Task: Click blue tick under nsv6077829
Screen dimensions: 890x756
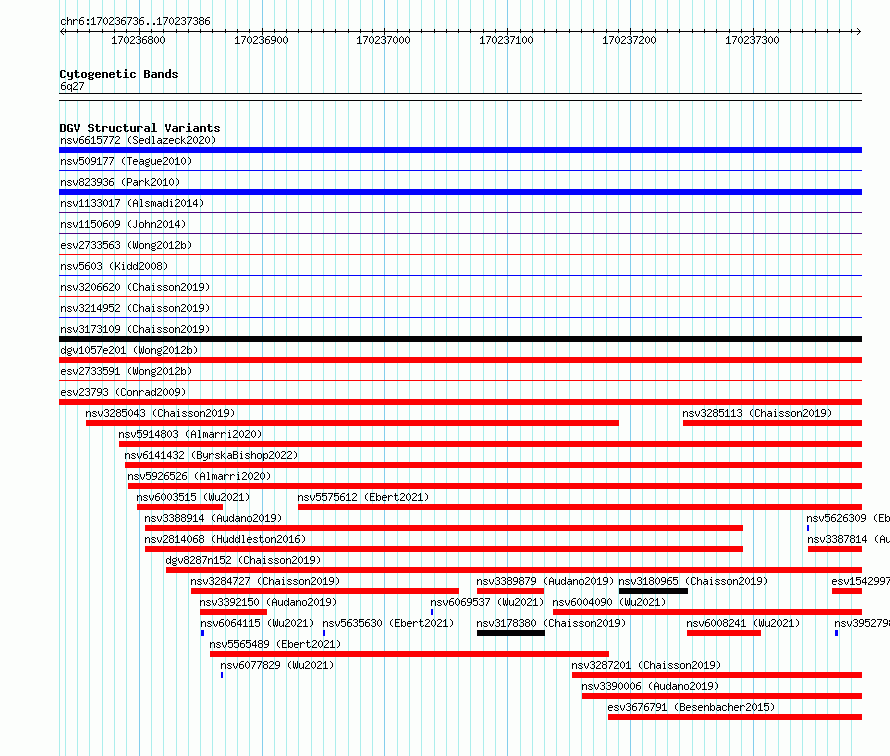Action: (x=222, y=675)
